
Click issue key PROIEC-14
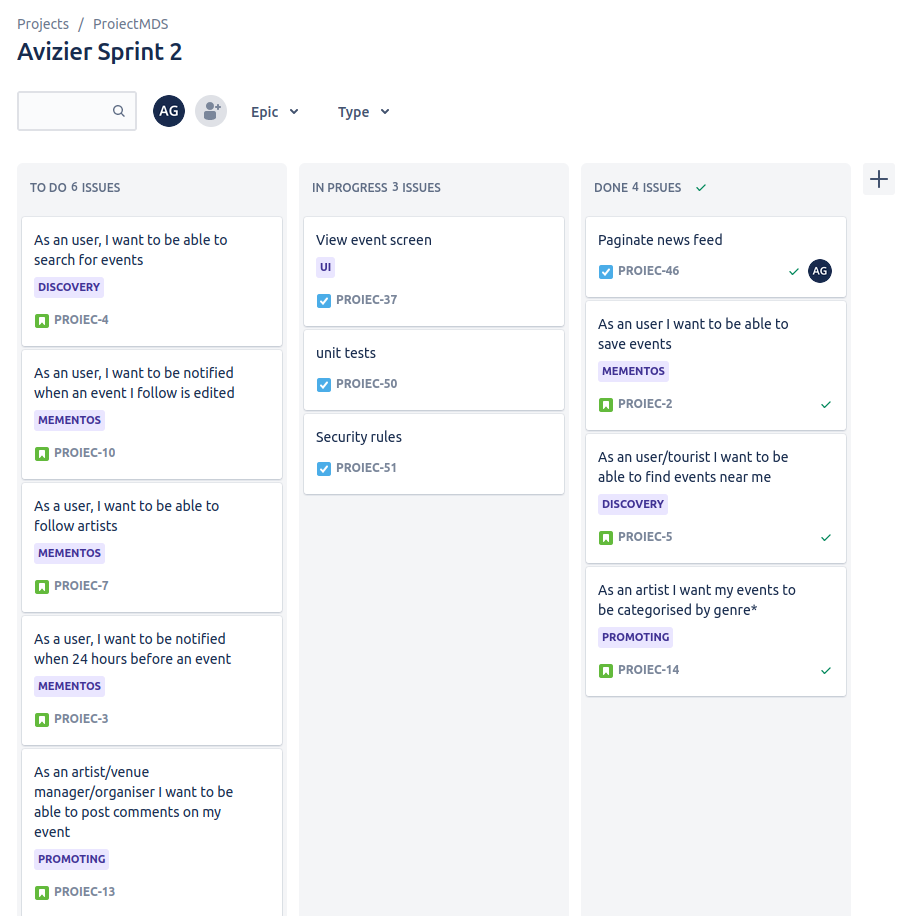648,670
